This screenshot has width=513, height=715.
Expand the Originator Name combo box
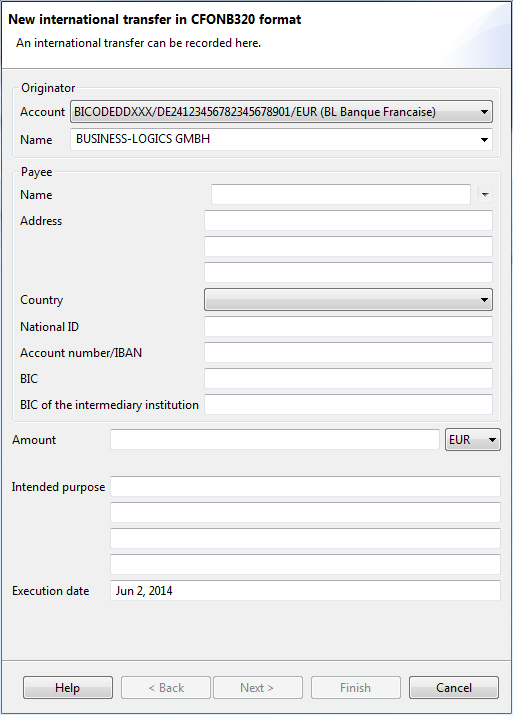pyautogui.click(x=281, y=139)
